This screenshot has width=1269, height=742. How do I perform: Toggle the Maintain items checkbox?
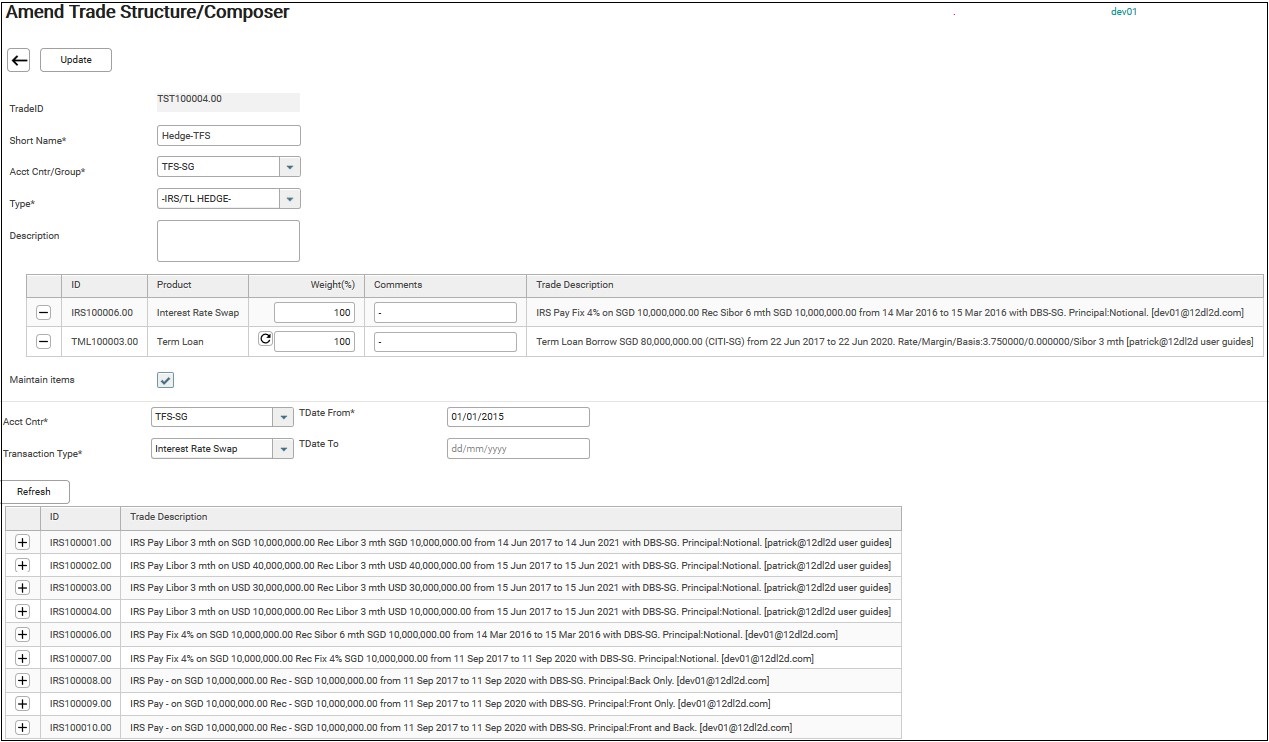166,380
